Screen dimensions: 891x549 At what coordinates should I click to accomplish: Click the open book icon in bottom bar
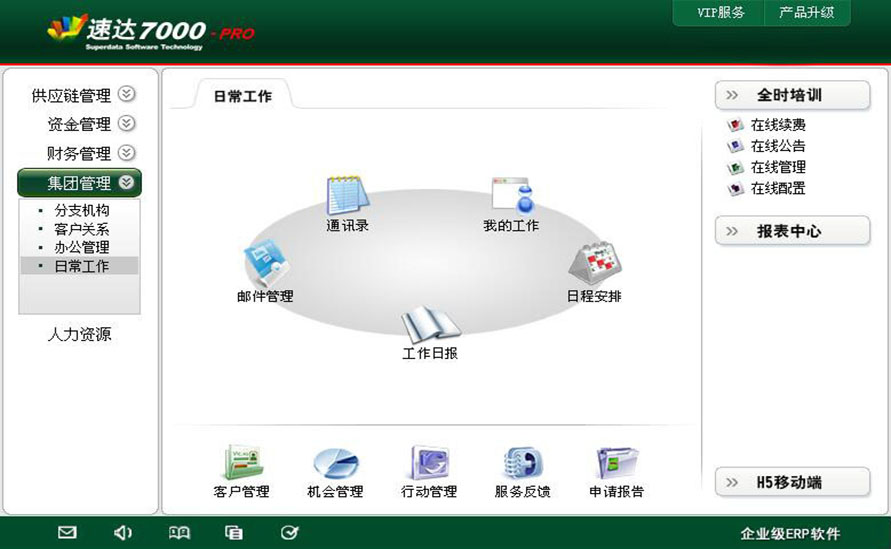click(179, 533)
